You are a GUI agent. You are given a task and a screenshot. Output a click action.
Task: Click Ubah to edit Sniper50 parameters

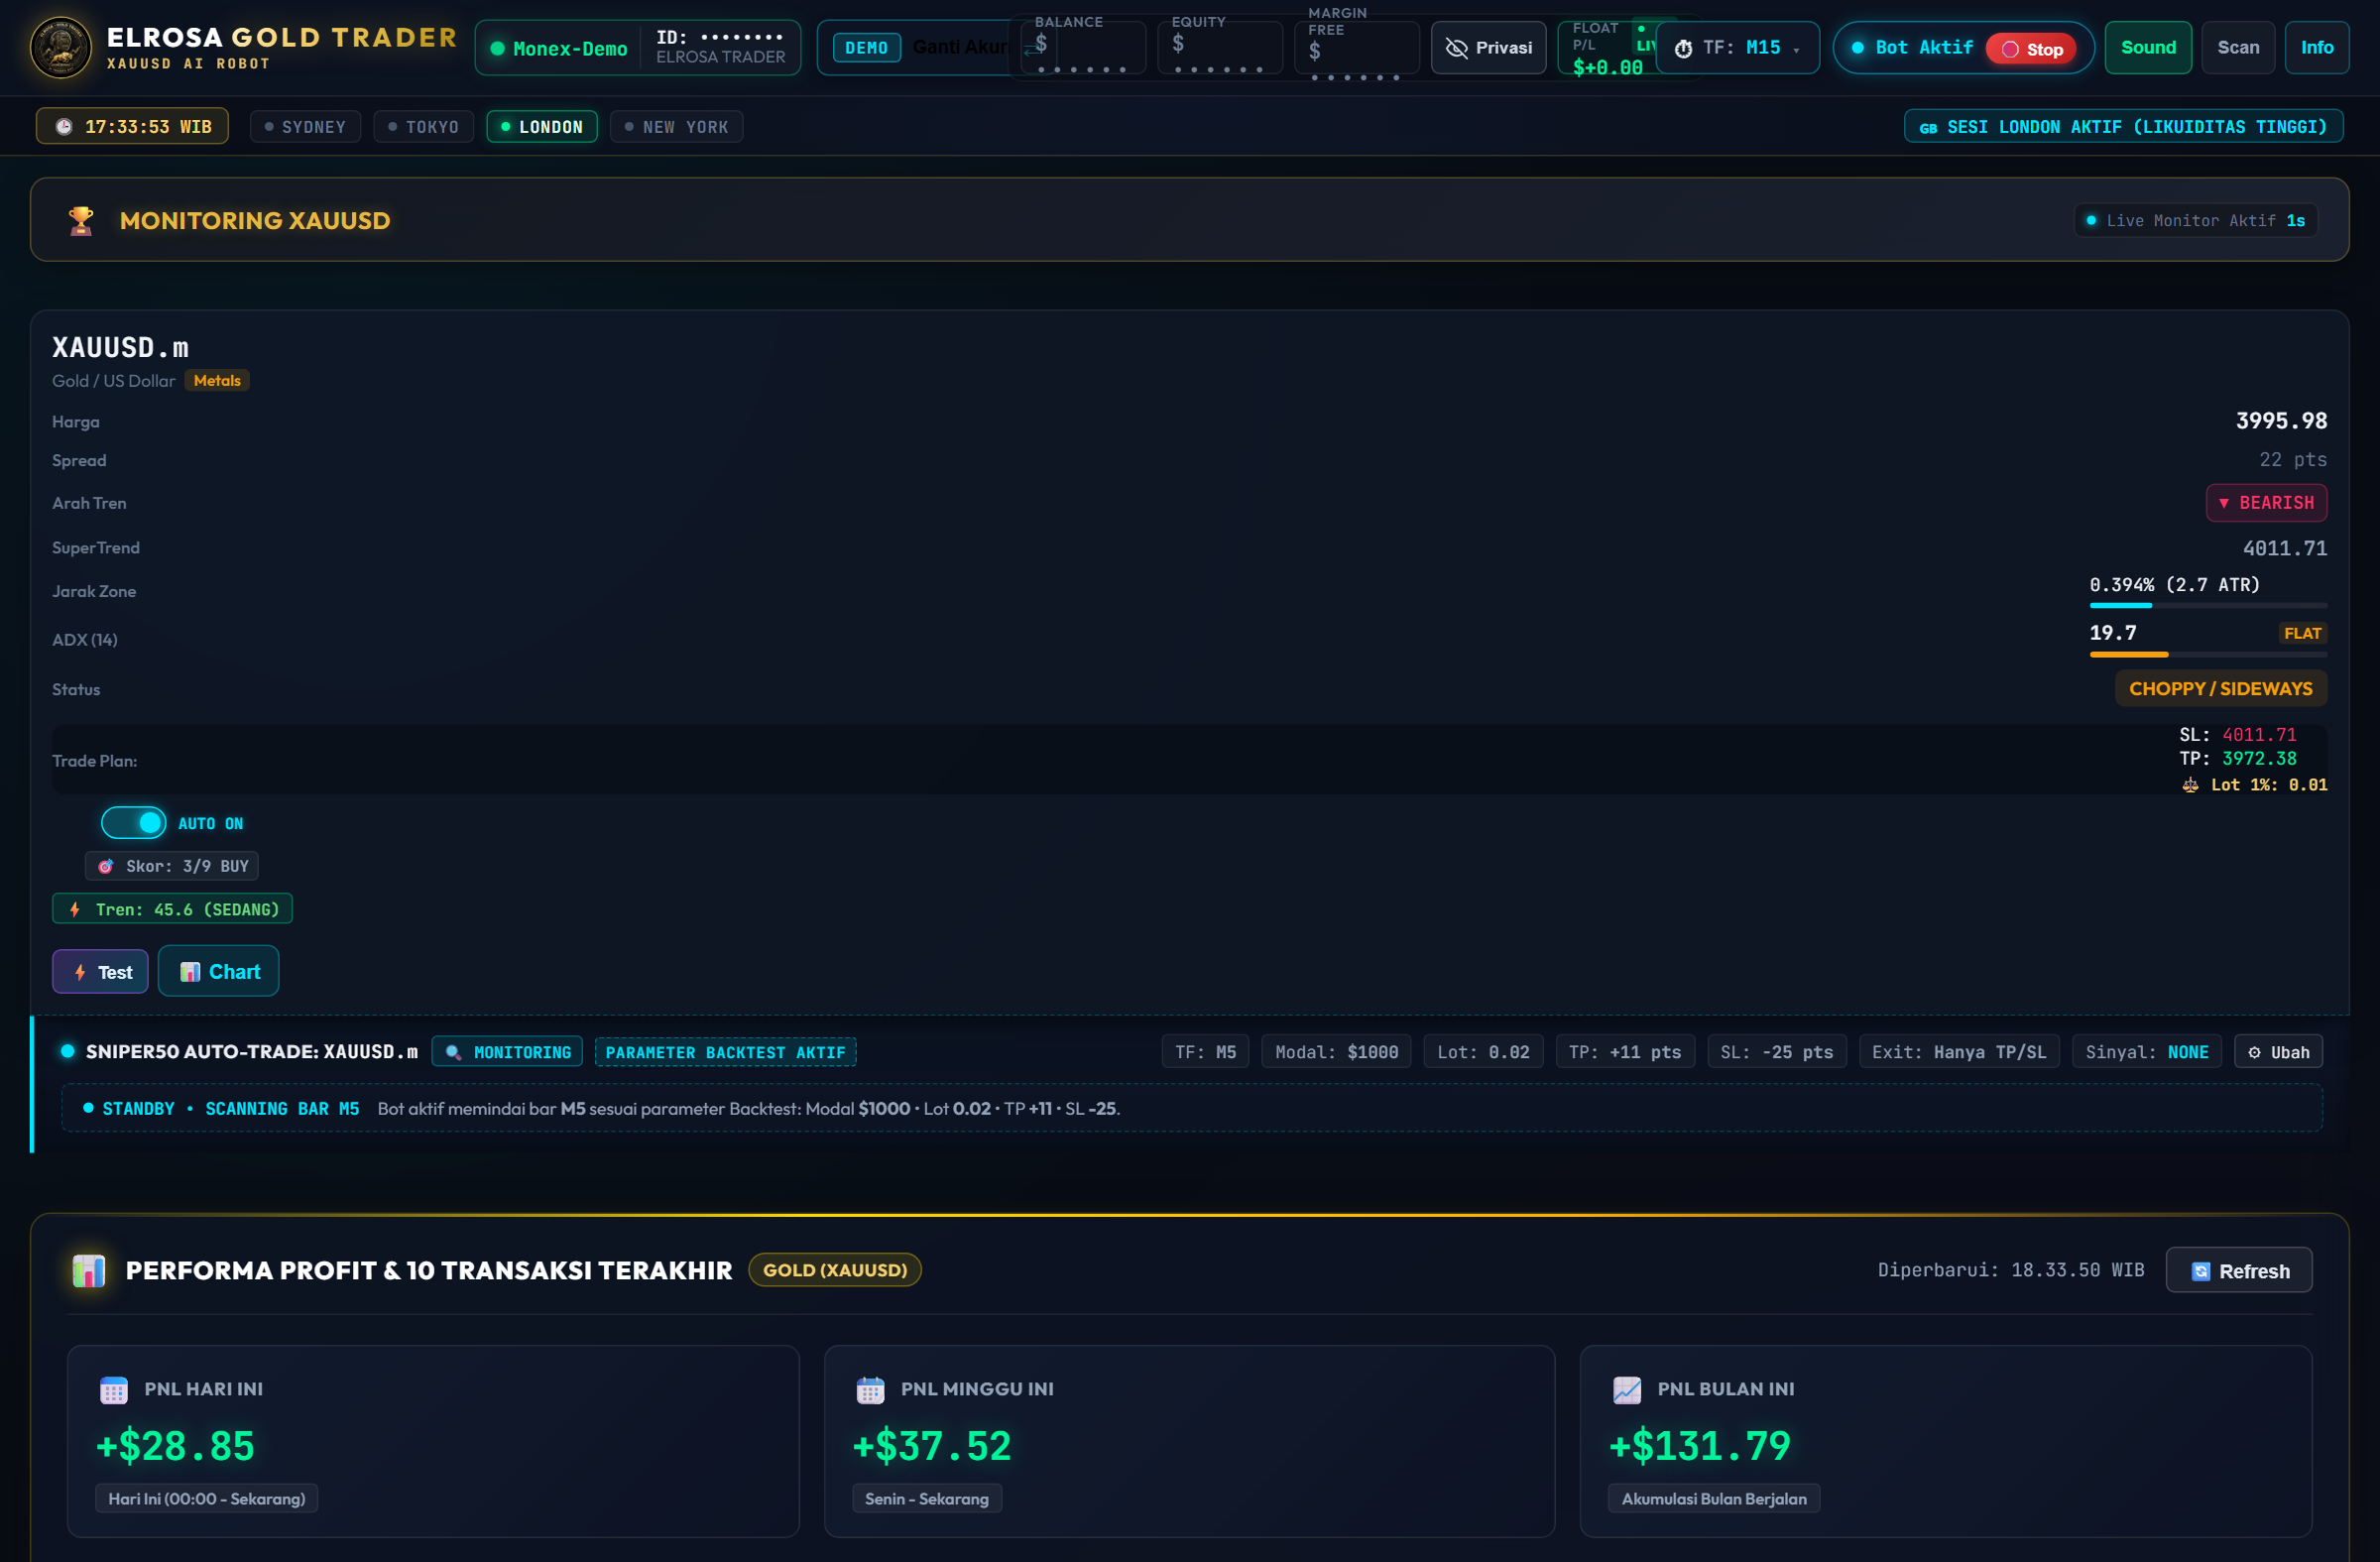click(2278, 1052)
